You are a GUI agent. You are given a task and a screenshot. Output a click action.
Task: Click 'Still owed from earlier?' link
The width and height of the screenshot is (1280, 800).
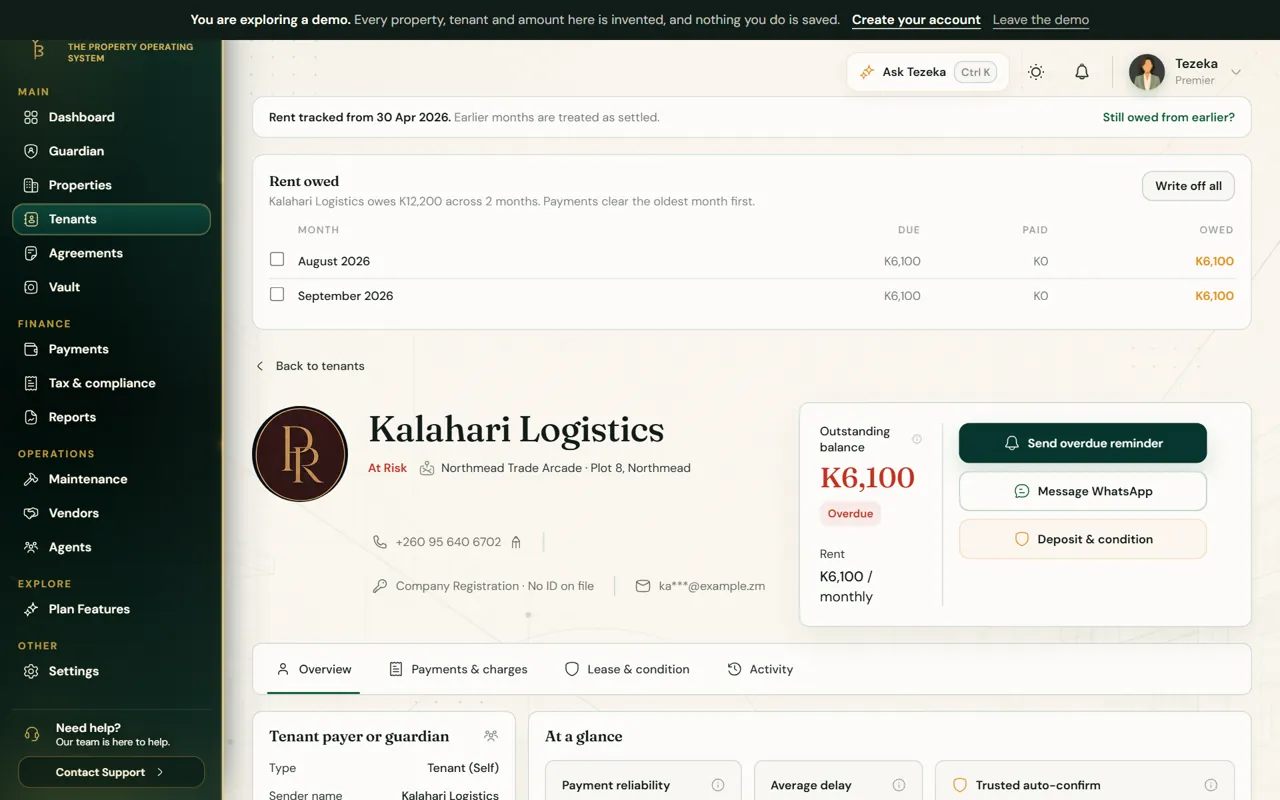tap(1169, 117)
